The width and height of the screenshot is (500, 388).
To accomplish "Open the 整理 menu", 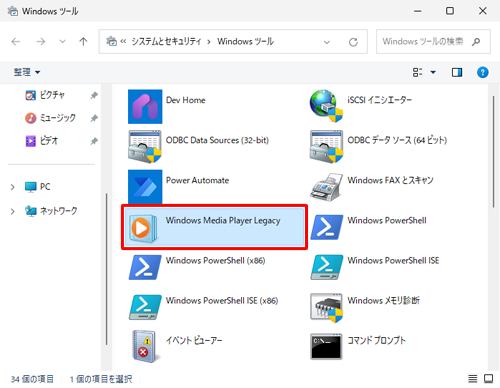I will pyautogui.click(x=27, y=72).
